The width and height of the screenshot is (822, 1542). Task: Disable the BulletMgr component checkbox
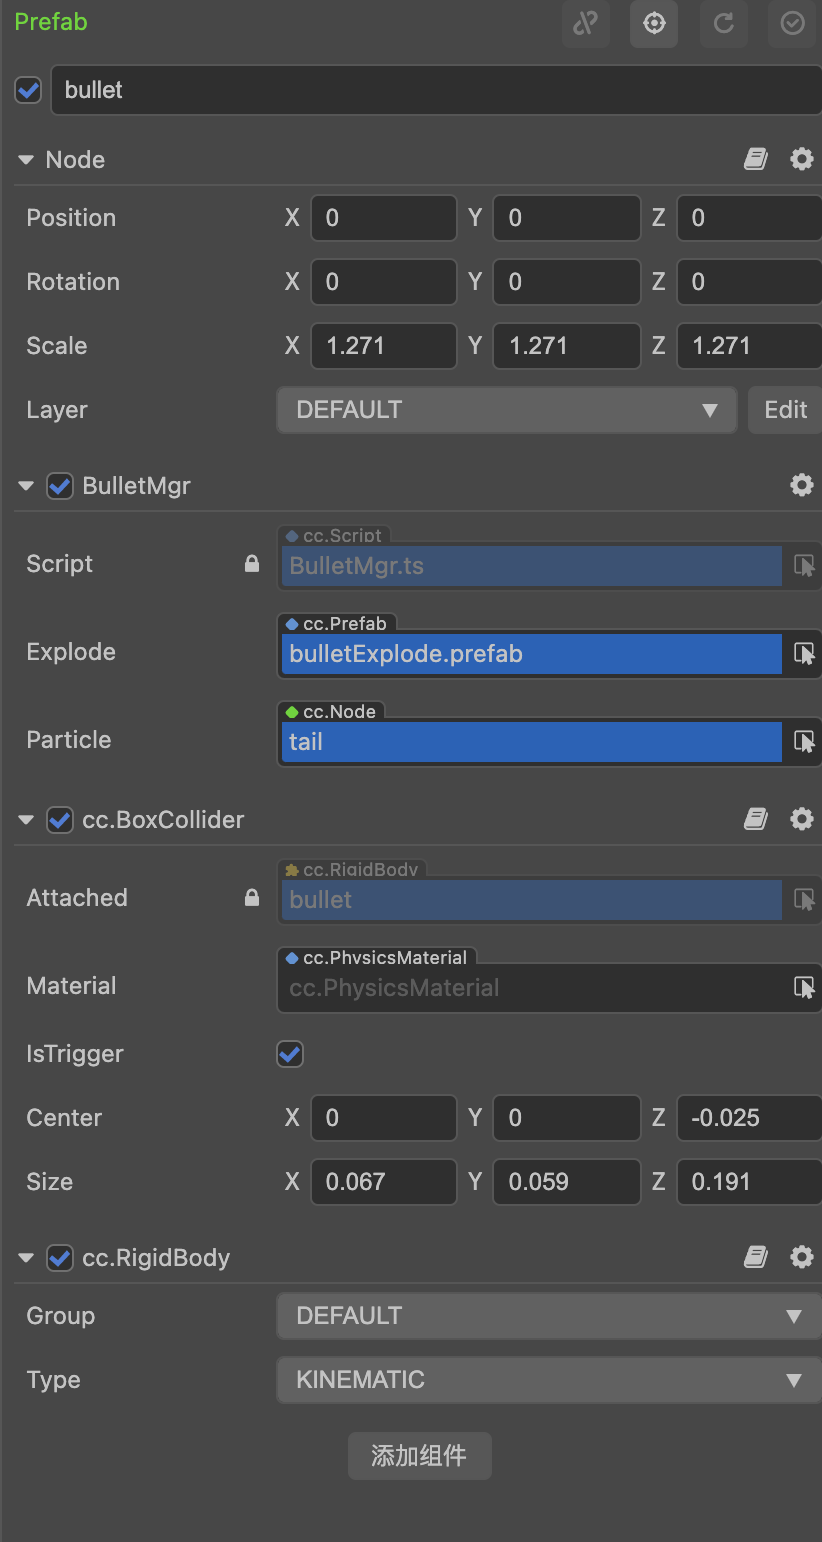pos(60,486)
